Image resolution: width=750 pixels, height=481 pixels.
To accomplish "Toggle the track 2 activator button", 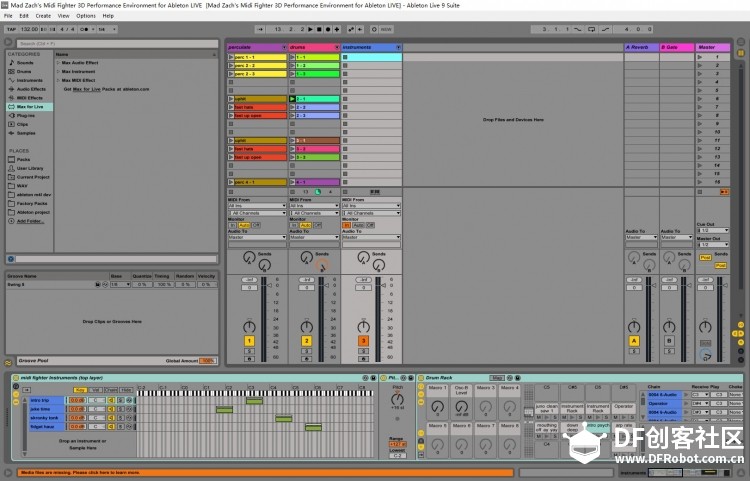I will tap(307, 341).
